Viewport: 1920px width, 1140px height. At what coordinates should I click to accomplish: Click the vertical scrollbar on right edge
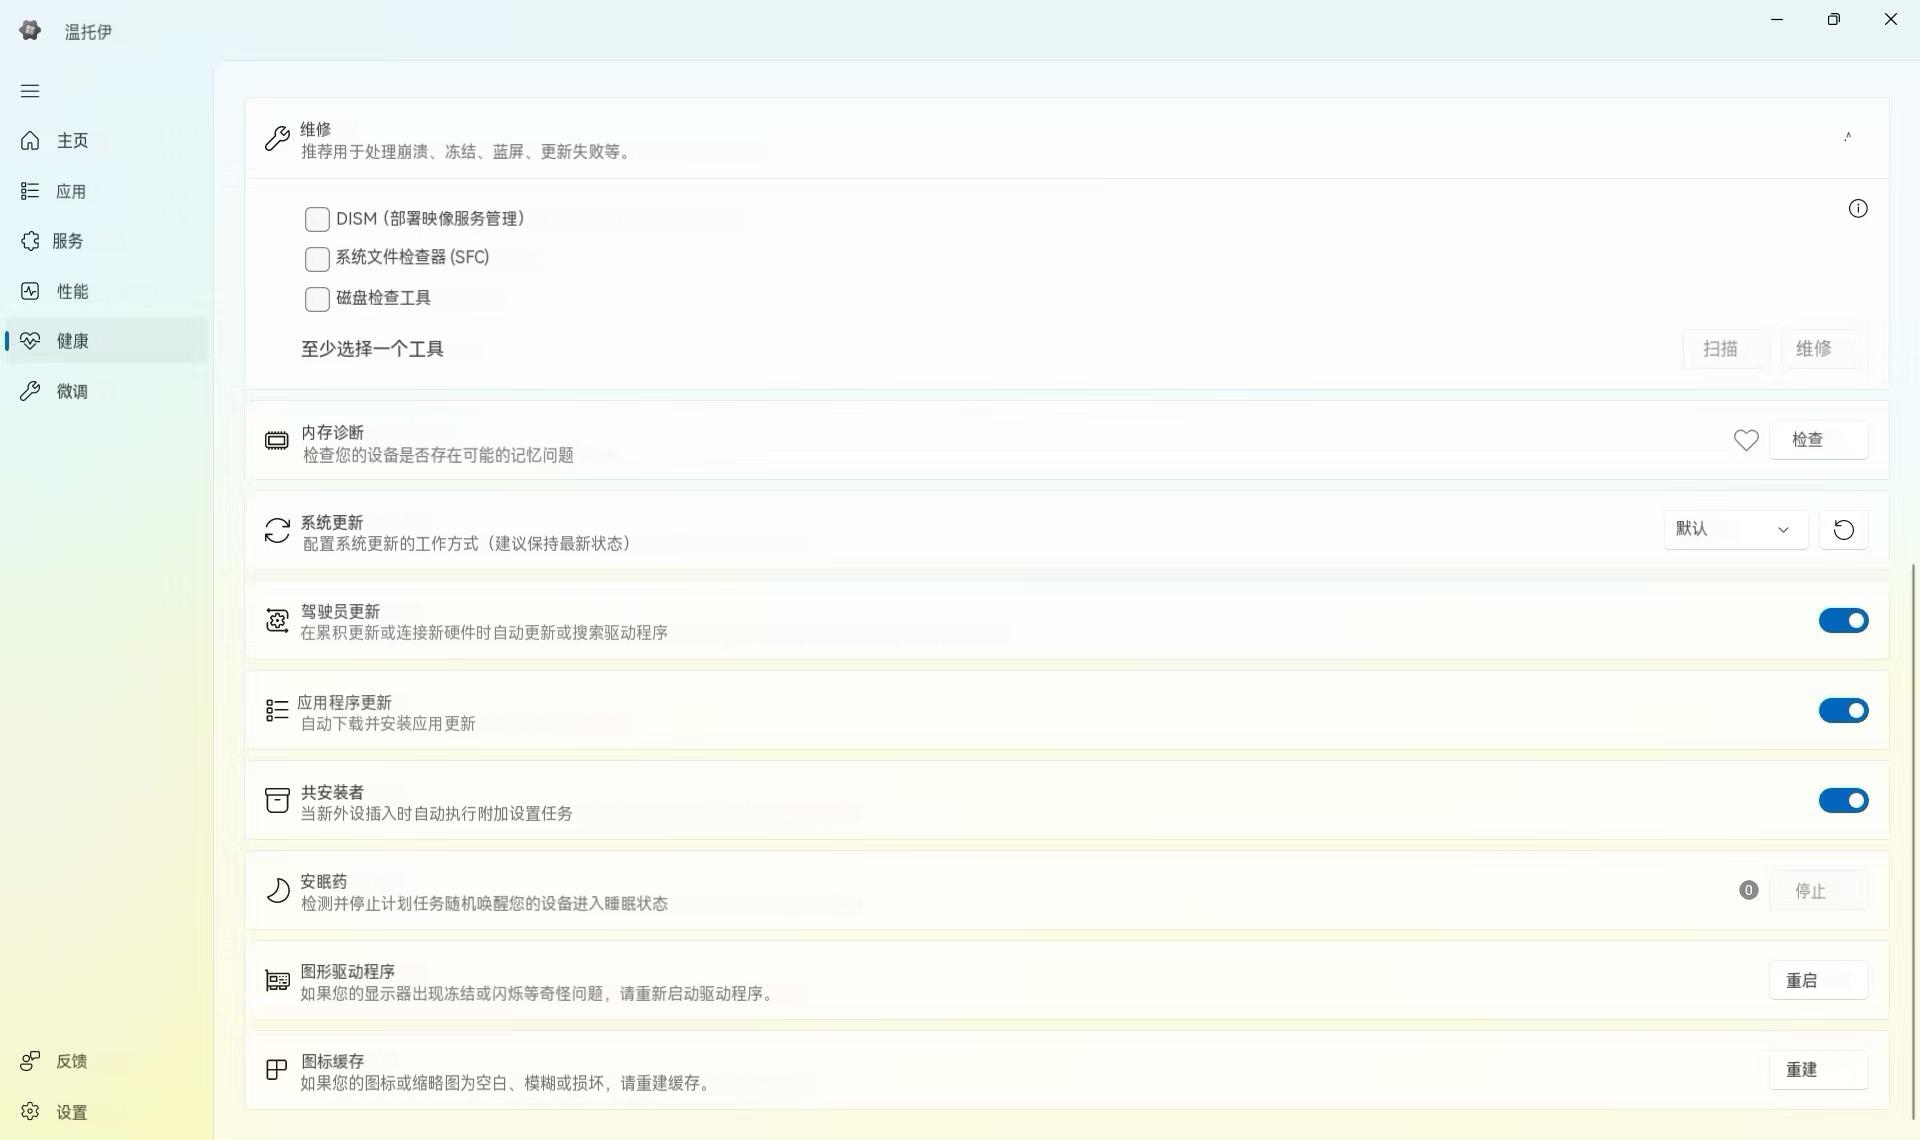[x=1913, y=840]
